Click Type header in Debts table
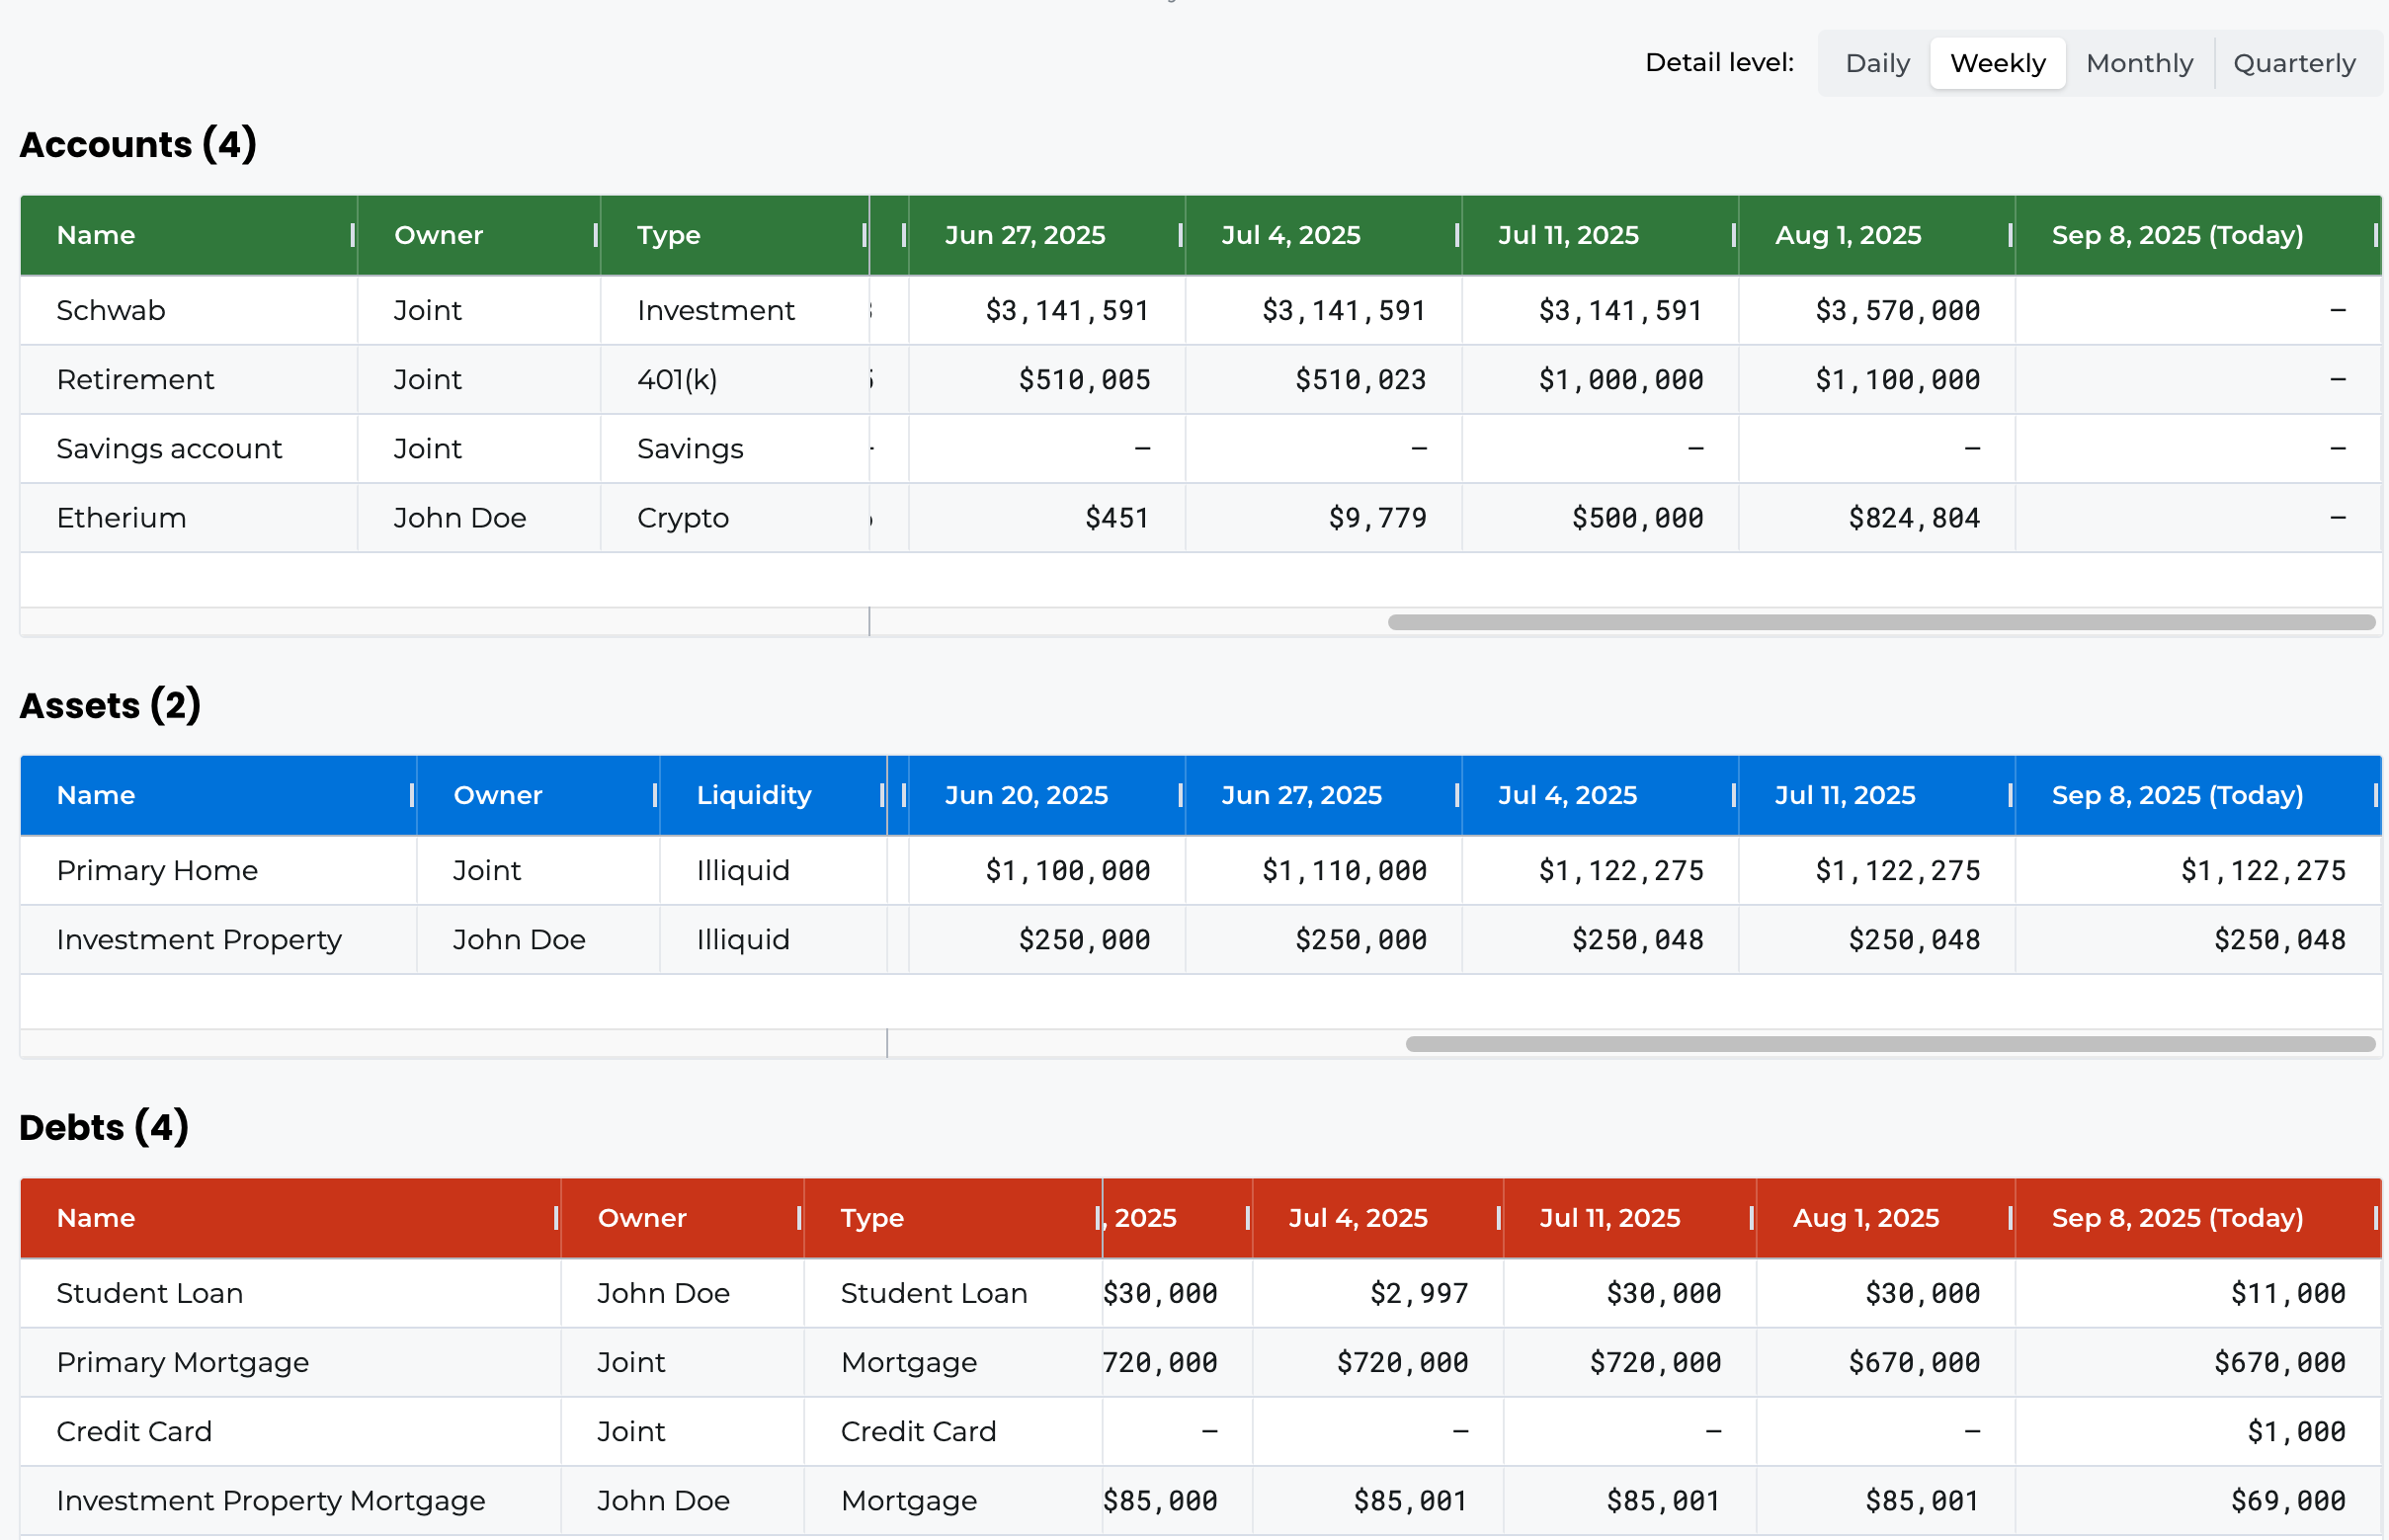This screenshot has height=1540, width=2389. coord(871,1217)
